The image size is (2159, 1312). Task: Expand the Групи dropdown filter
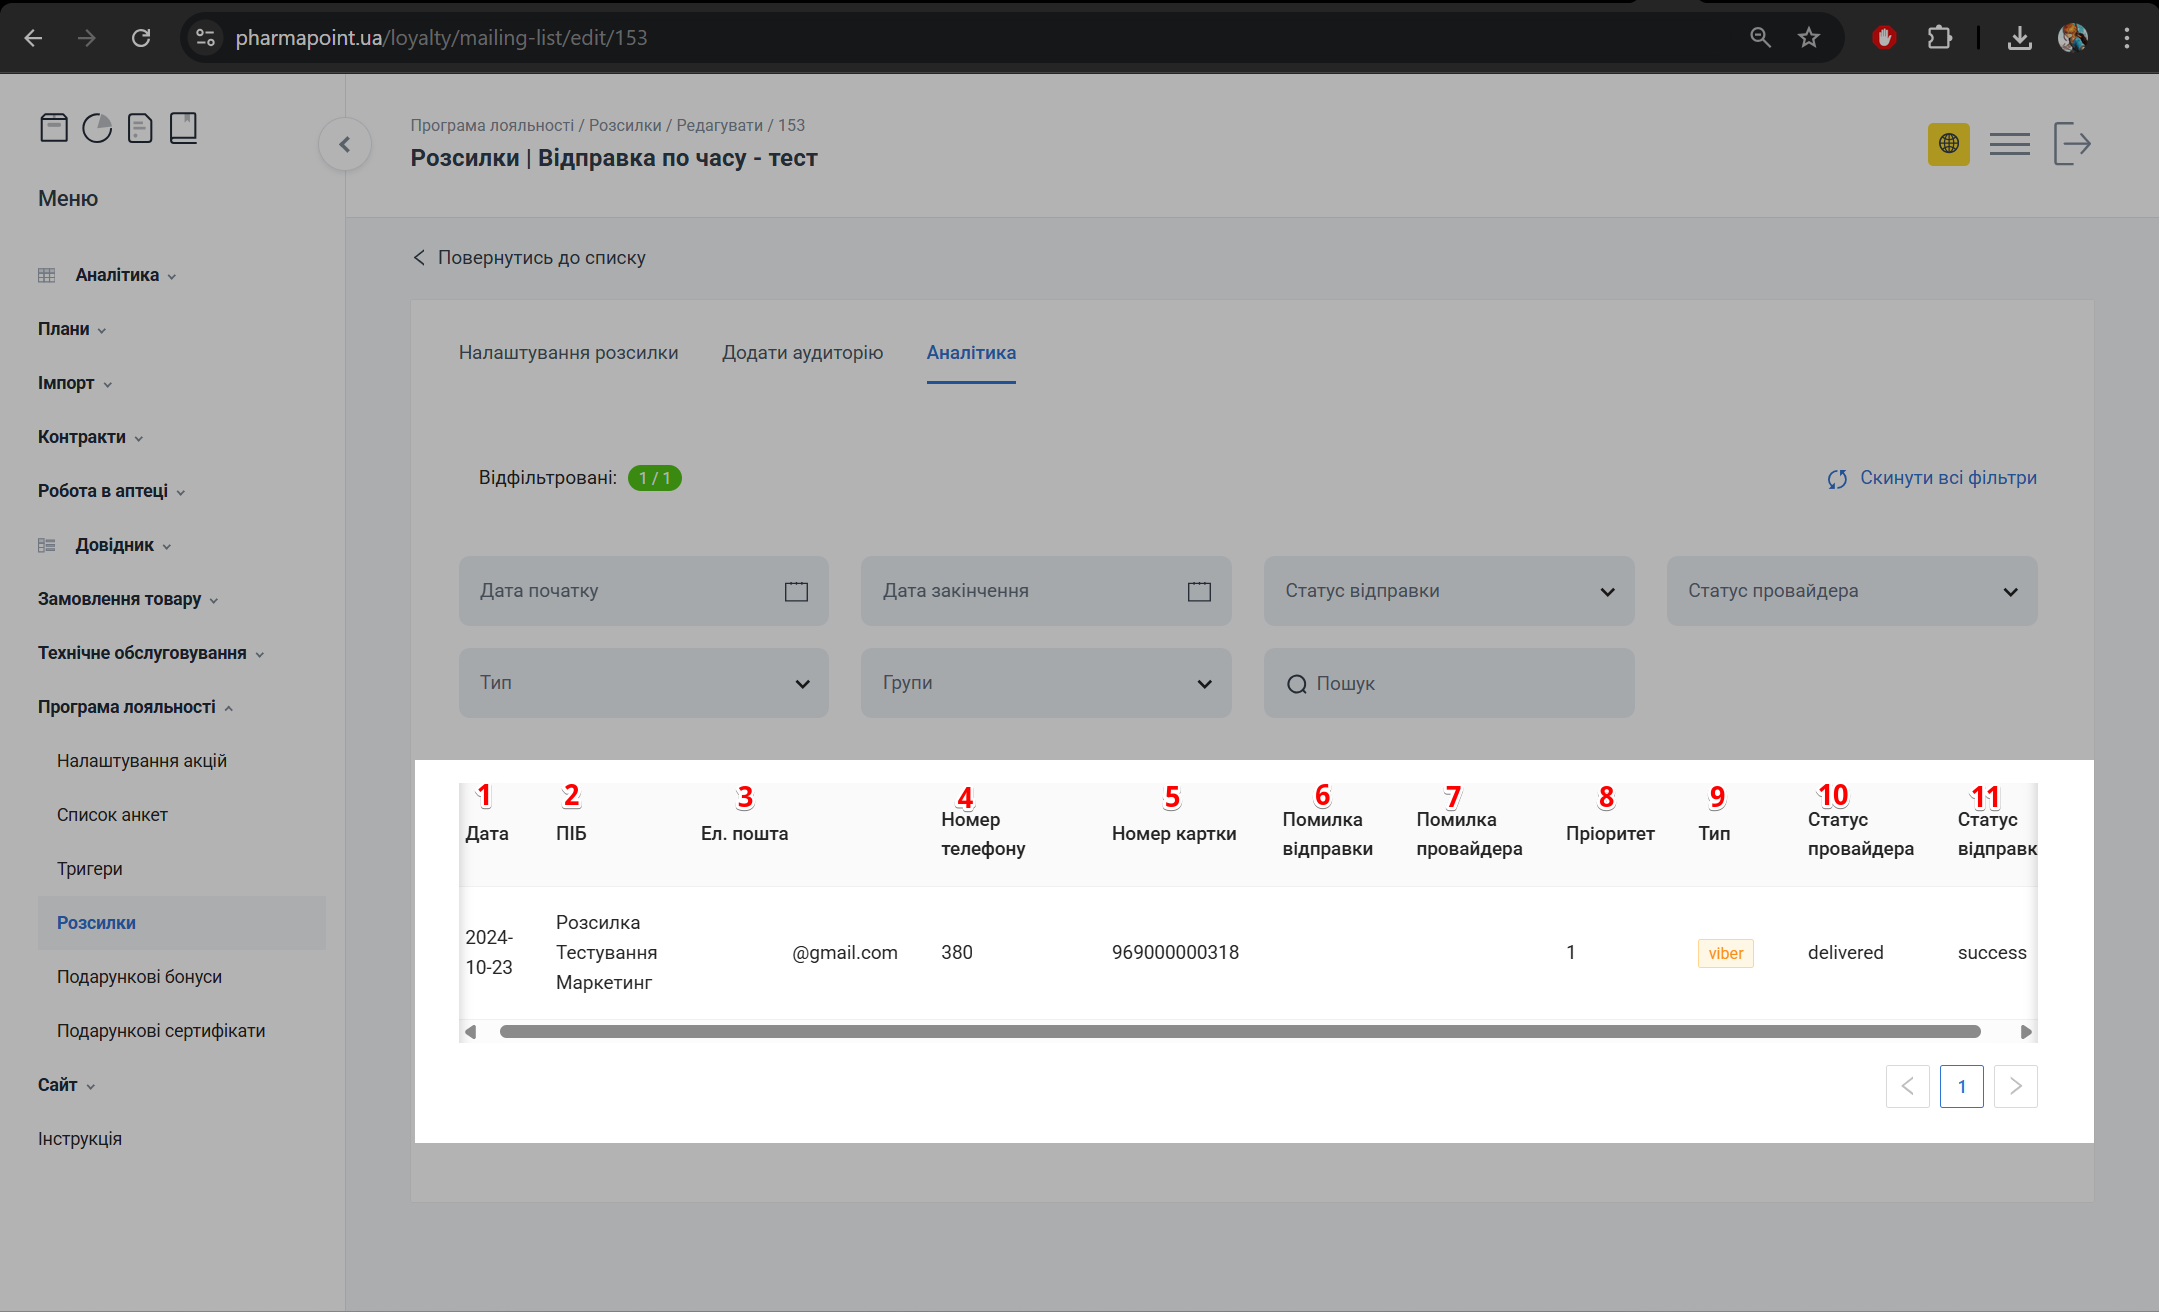coord(1045,683)
